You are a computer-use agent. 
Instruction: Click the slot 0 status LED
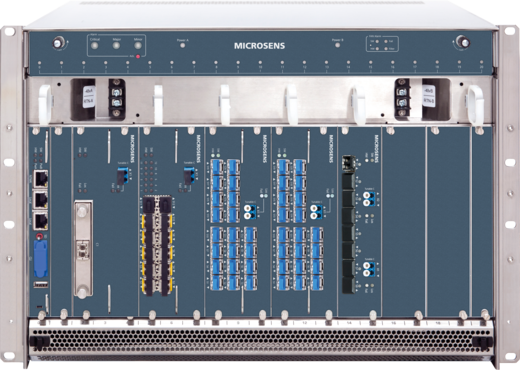(x=39, y=63)
